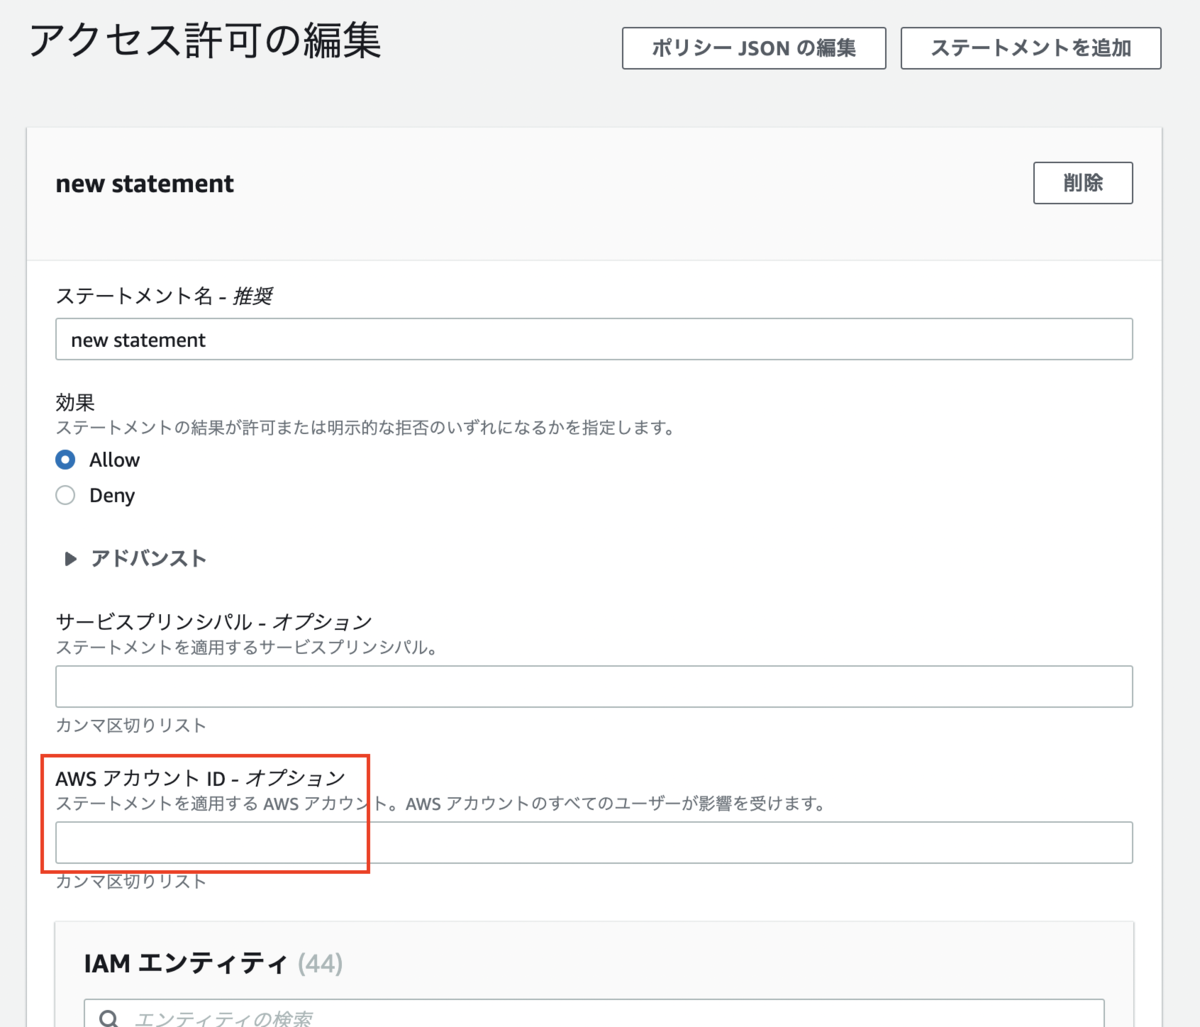Screen dimensions: 1200x1027
Task: Click the IAM エンティティ (44) heading
Action: coord(213,964)
